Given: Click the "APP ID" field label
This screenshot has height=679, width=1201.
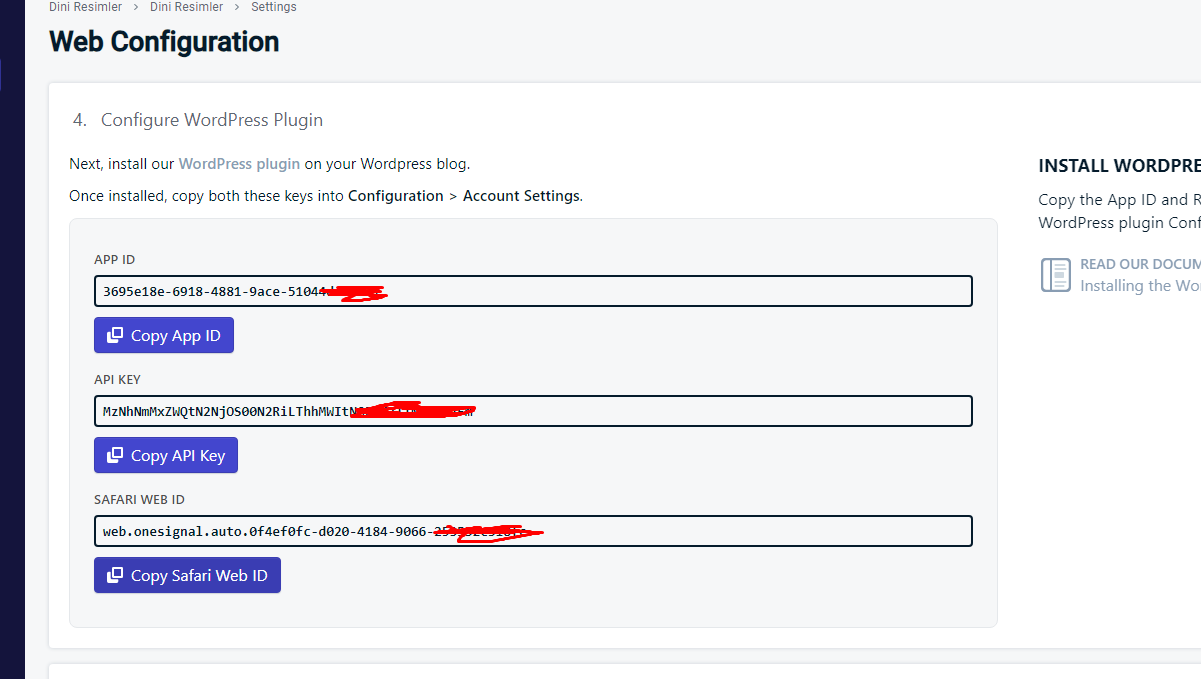Looking at the screenshot, I should click(114, 260).
